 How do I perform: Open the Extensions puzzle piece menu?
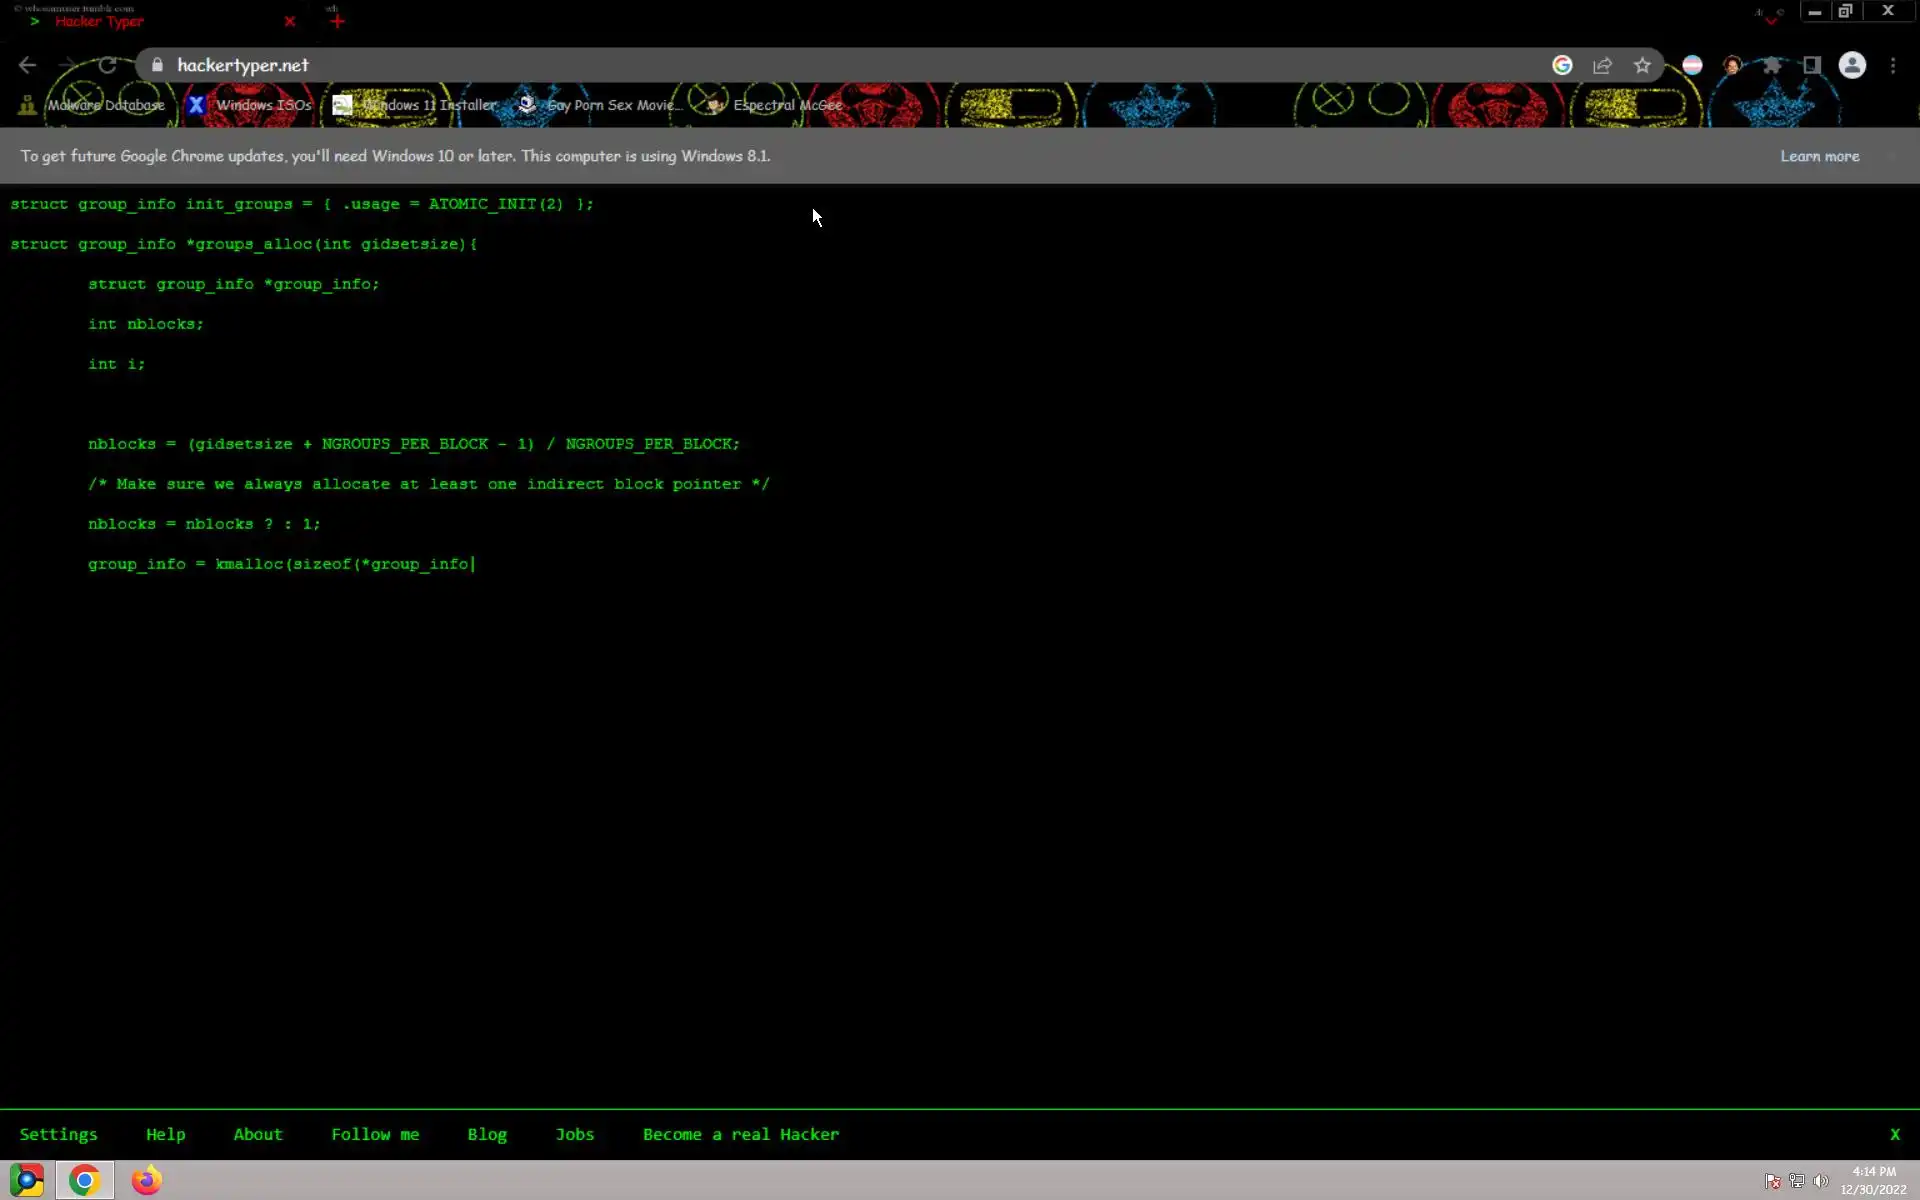tap(1772, 65)
